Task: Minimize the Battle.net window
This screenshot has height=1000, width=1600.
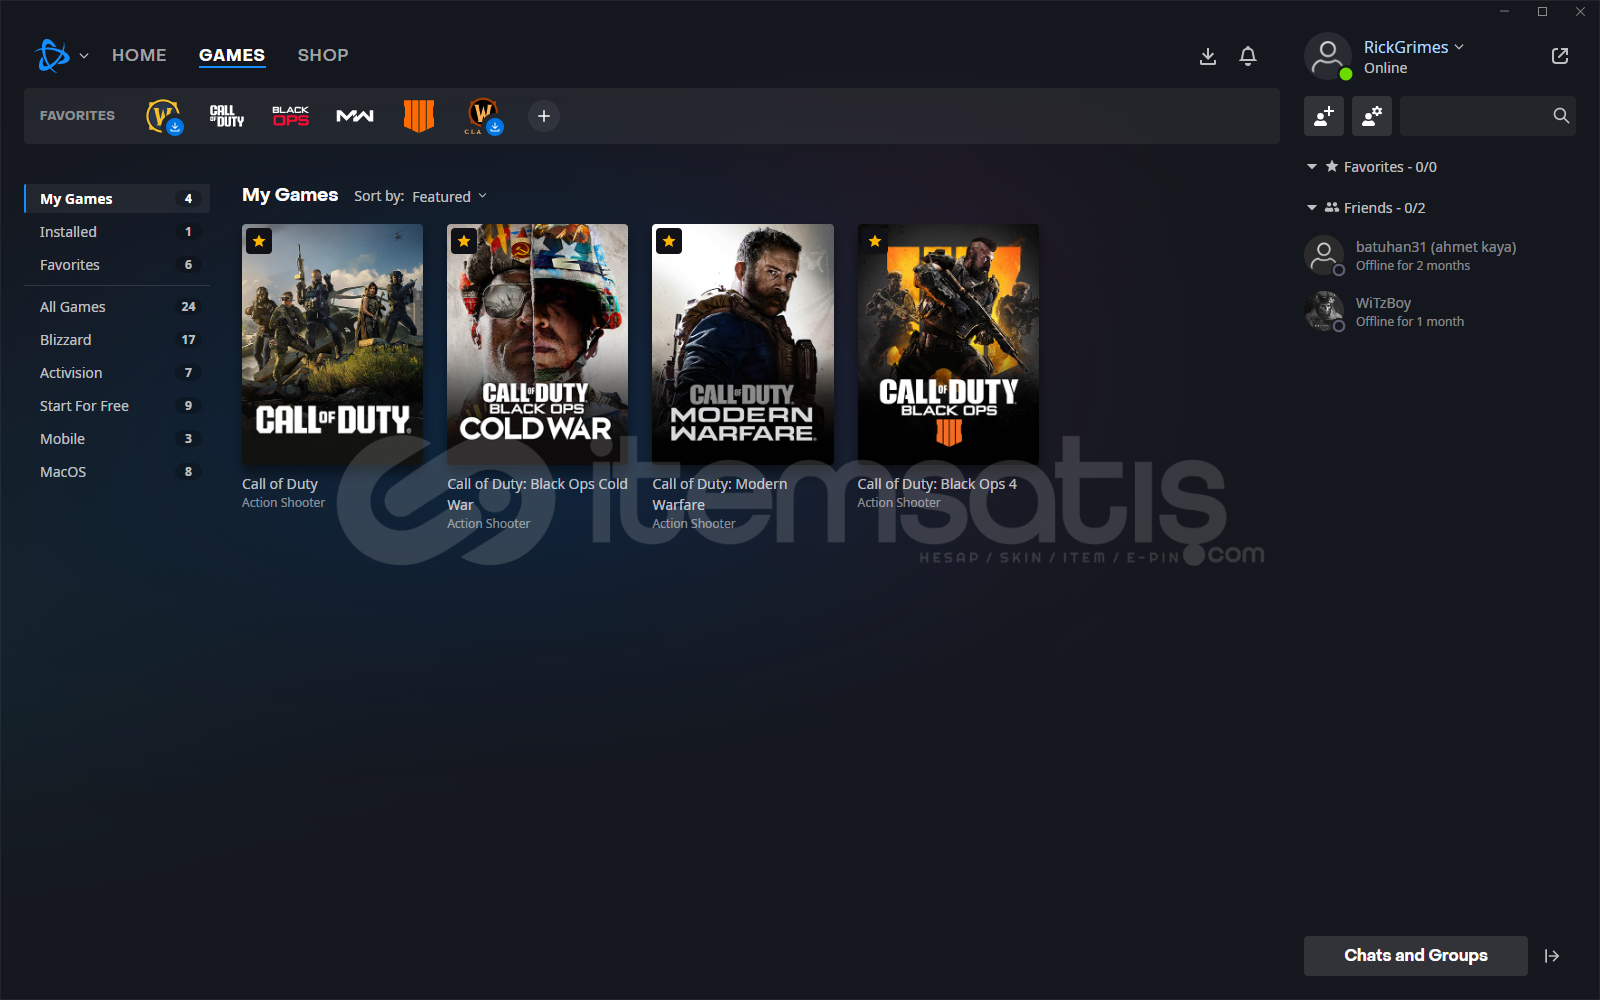Action: pos(1504,12)
